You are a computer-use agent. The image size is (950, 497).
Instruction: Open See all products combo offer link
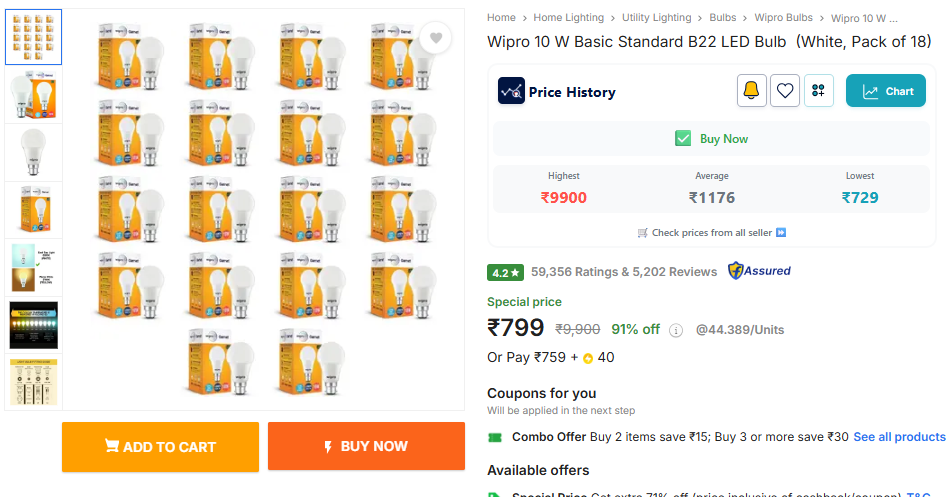(x=898, y=437)
